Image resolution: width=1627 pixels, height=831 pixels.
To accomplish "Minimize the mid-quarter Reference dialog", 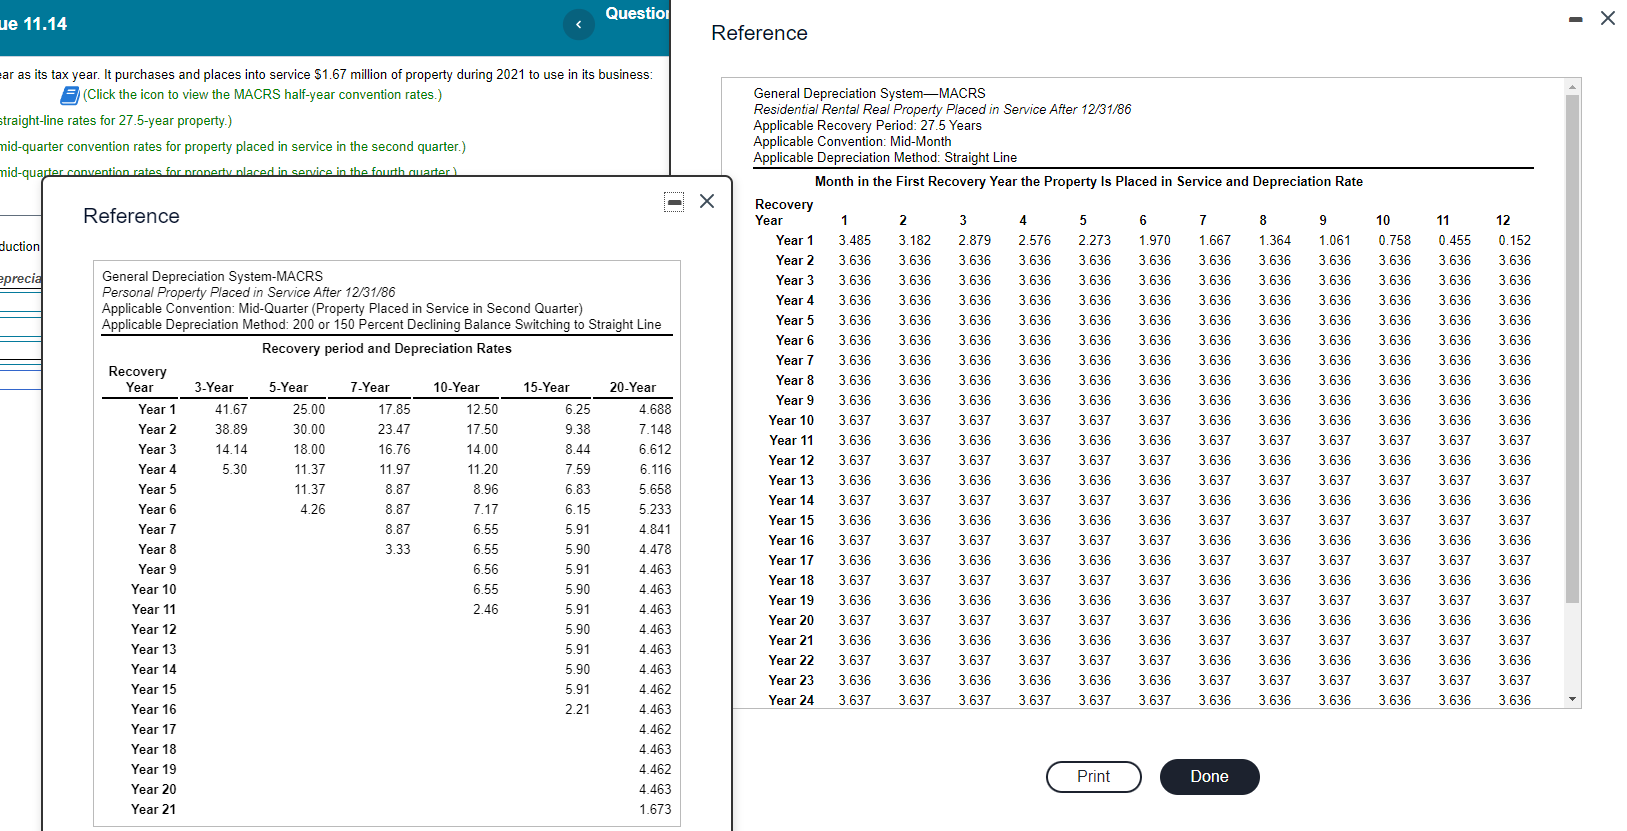I will pyautogui.click(x=675, y=202).
